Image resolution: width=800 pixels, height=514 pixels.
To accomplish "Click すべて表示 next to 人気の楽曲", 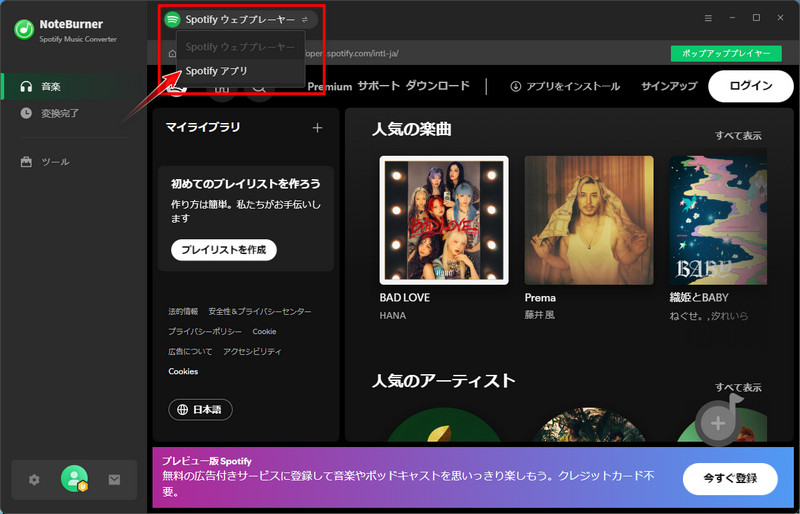I will [x=738, y=135].
